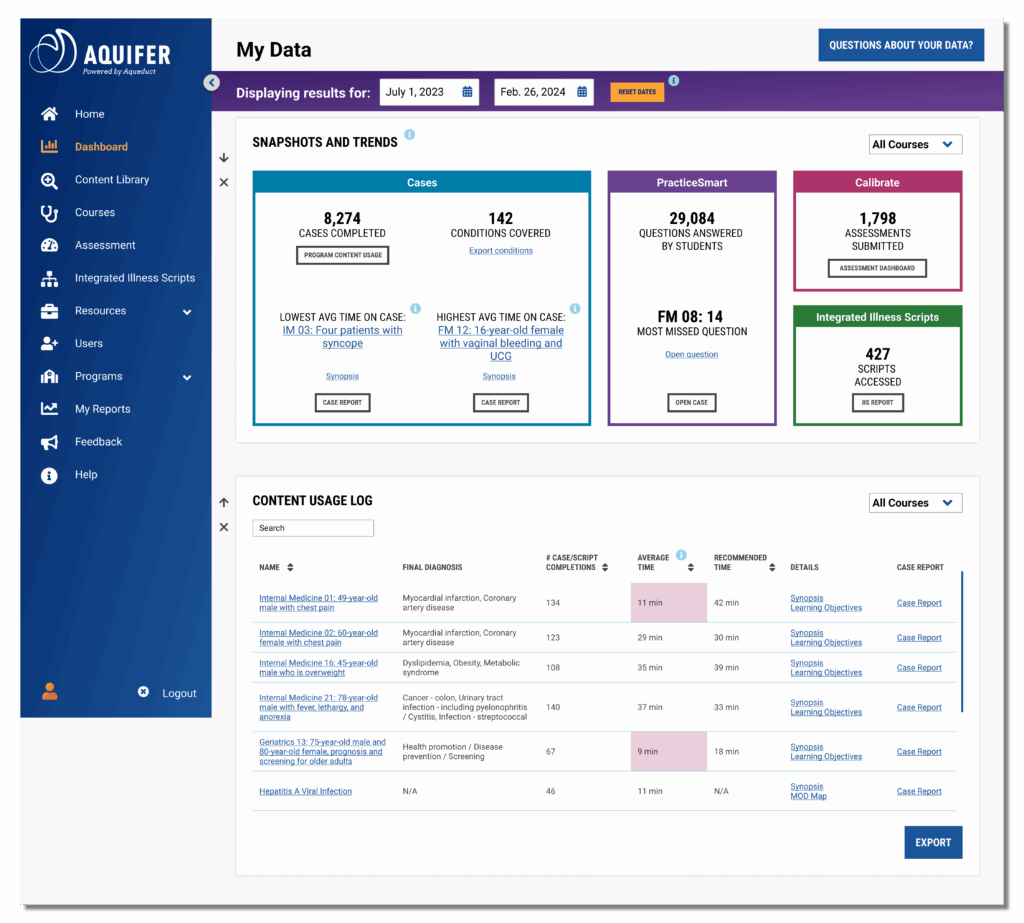Collapse sidebar with round chevron button
Image resolution: width=1024 pixels, height=923 pixels.
click(x=211, y=82)
